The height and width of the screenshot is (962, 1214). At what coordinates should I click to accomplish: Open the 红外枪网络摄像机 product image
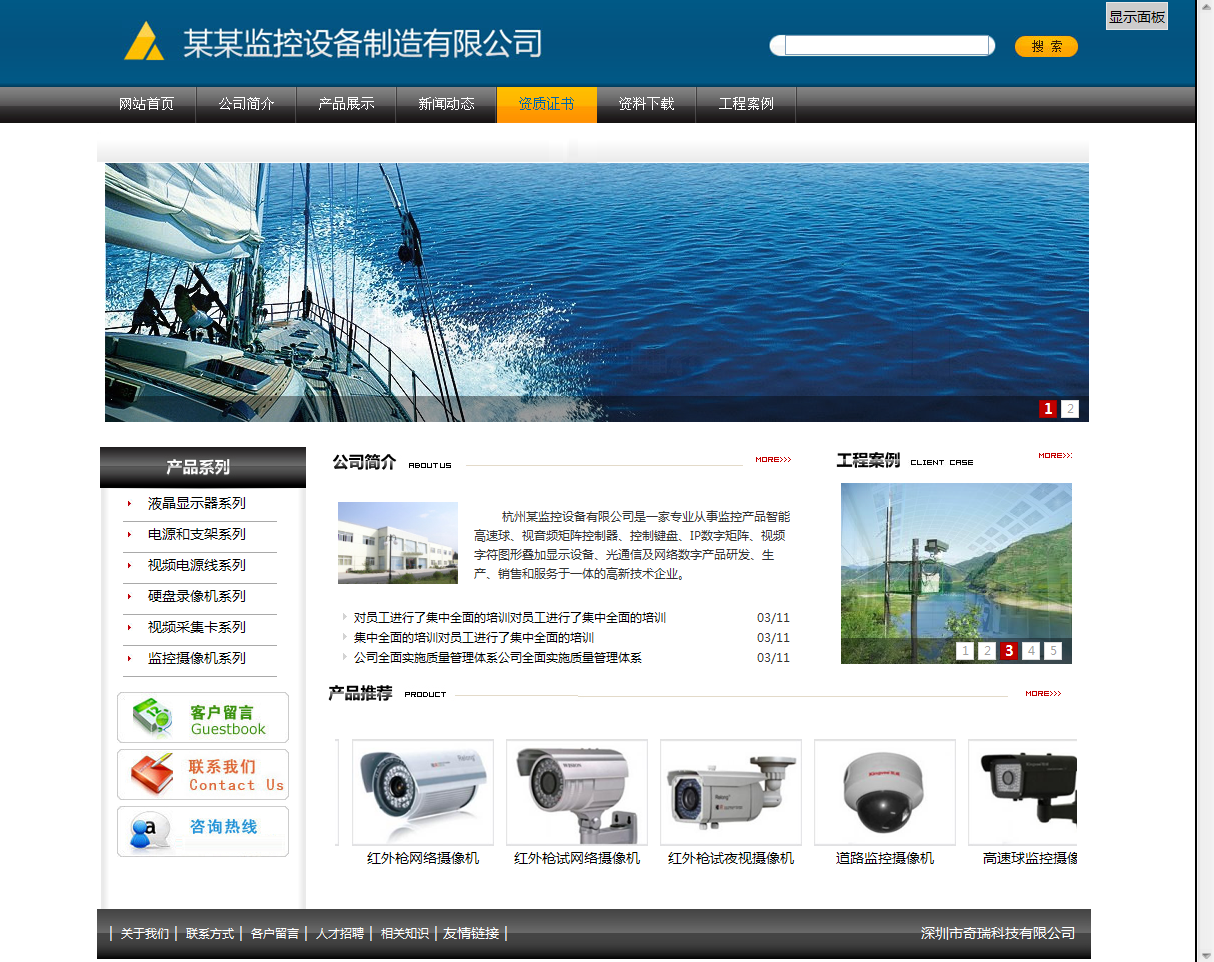pyautogui.click(x=423, y=793)
